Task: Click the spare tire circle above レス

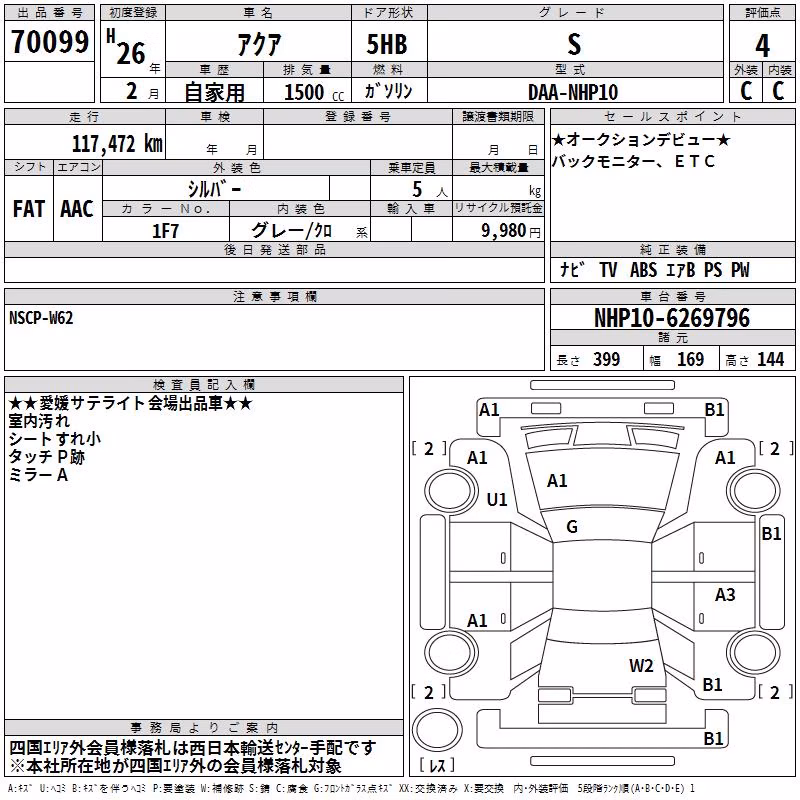Action: (x=437, y=729)
